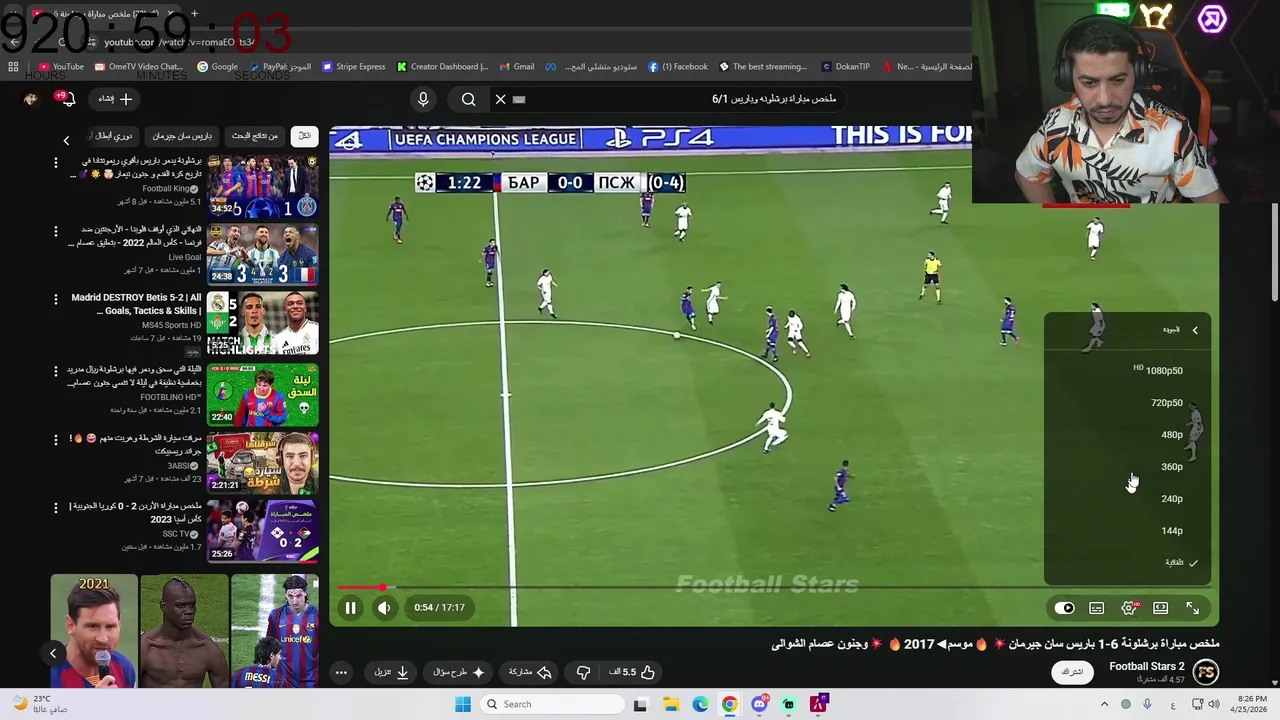Click the video progress bar scrubber
The height and width of the screenshot is (720, 1280).
pyautogui.click(x=383, y=587)
